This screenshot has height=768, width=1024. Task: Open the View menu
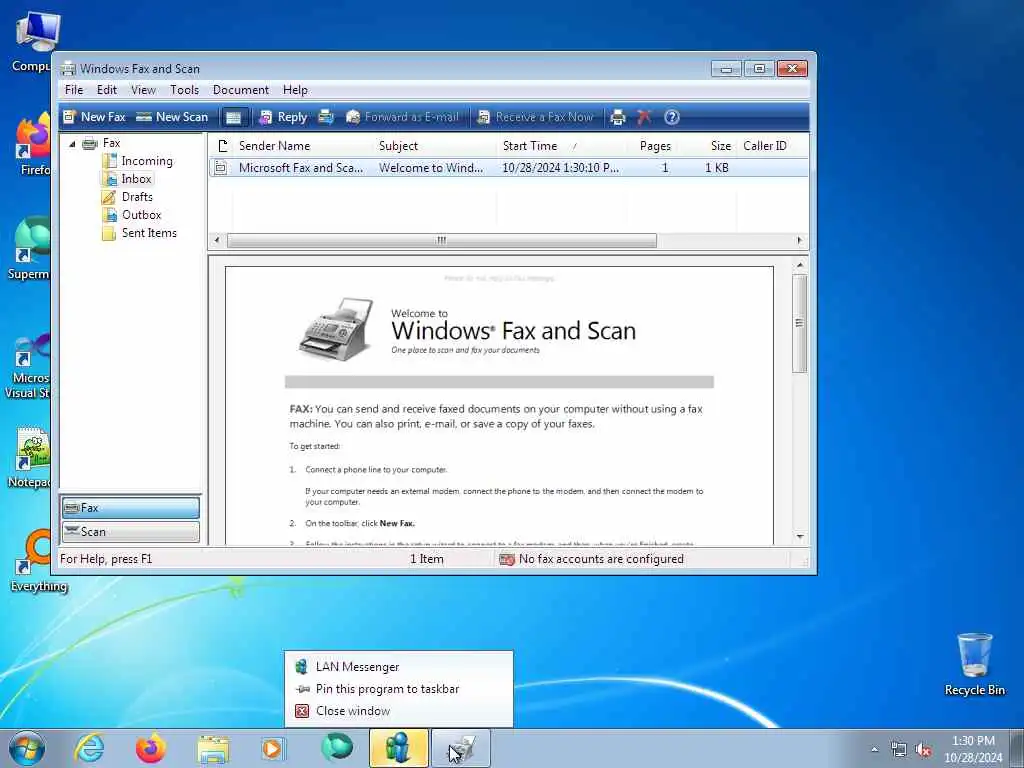[143, 89]
